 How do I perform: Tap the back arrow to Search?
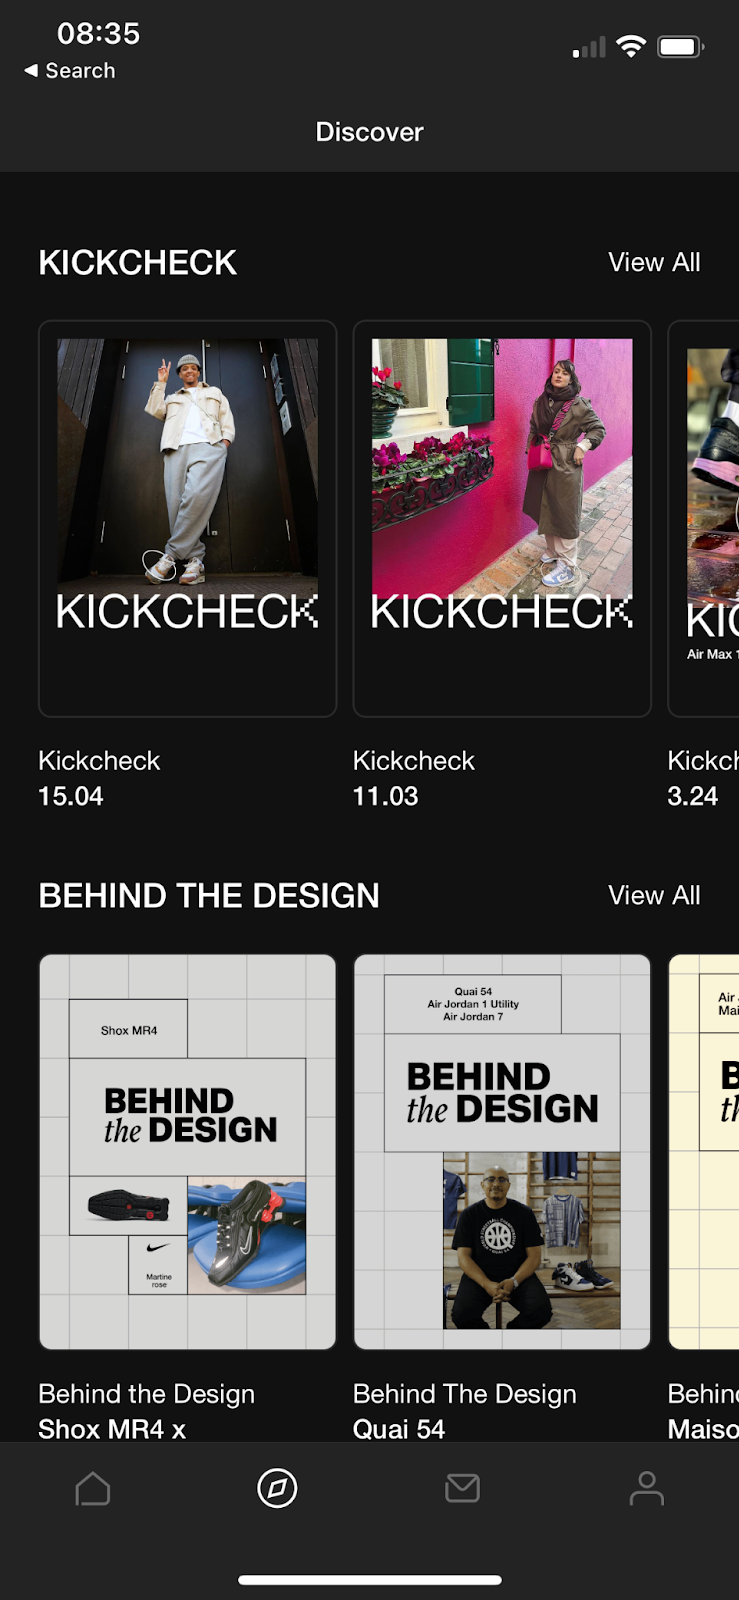tap(69, 71)
